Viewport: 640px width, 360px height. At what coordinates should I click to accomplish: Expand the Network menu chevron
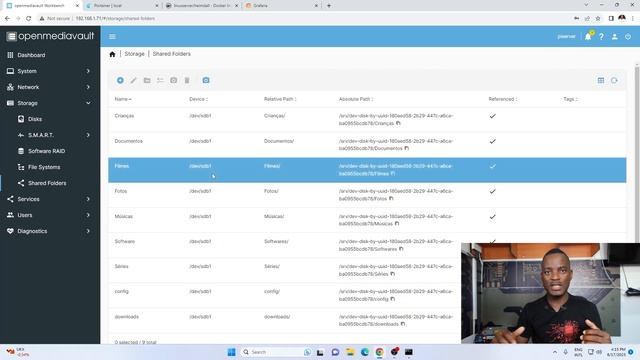(x=88, y=87)
